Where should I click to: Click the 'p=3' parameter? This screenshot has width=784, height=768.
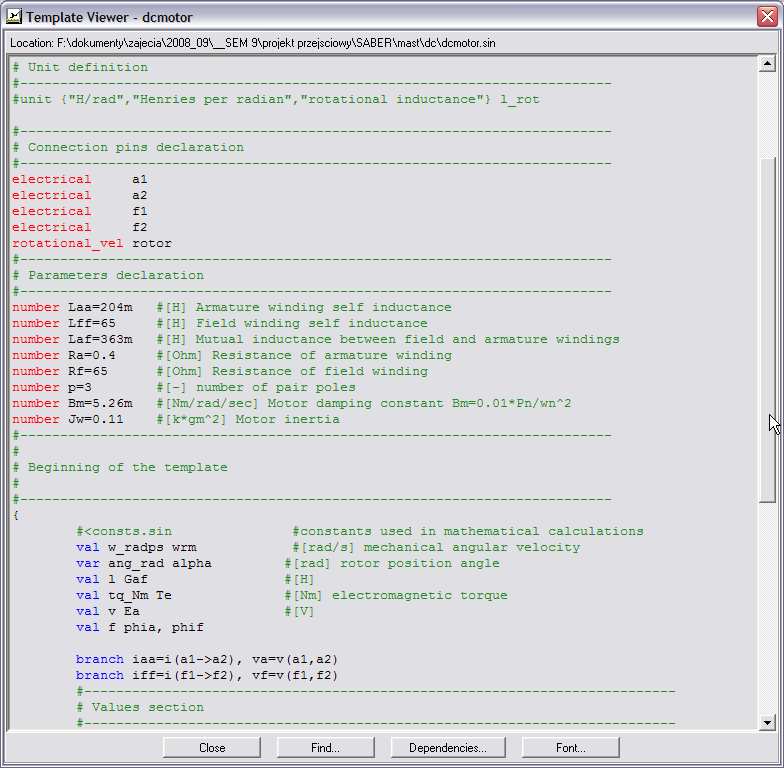point(80,387)
